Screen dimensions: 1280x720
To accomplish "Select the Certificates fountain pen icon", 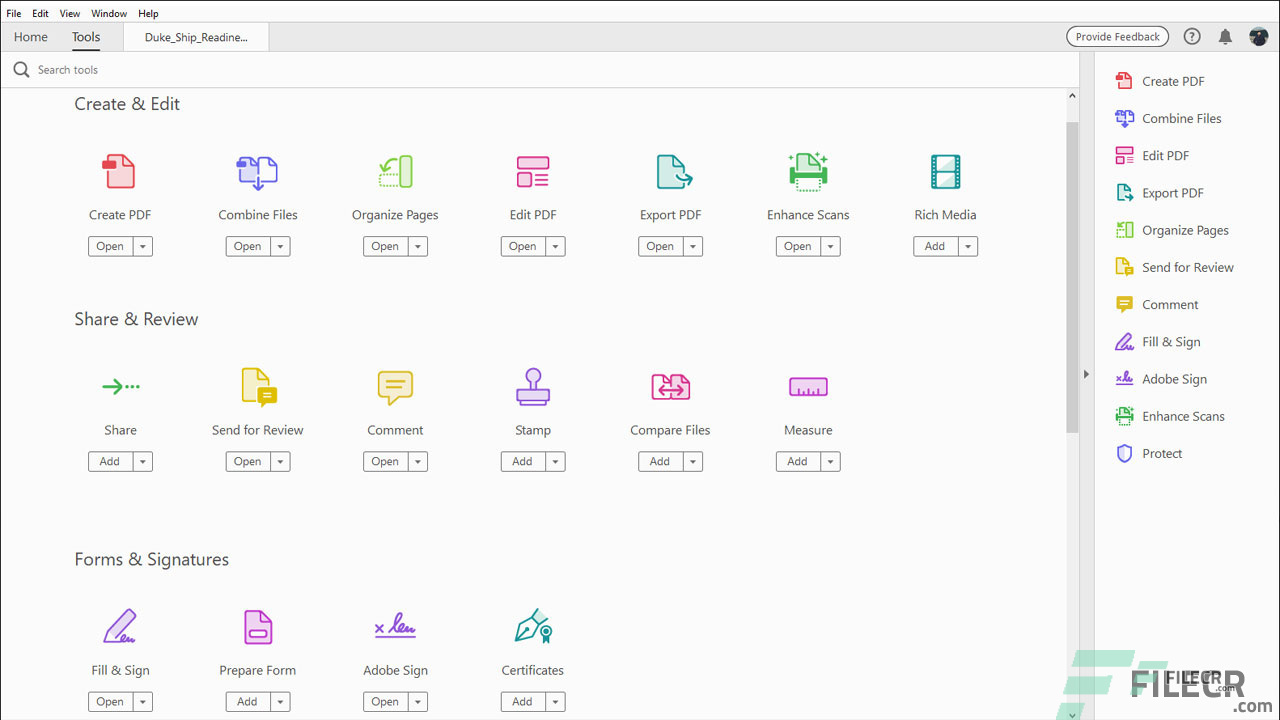I will tap(532, 627).
